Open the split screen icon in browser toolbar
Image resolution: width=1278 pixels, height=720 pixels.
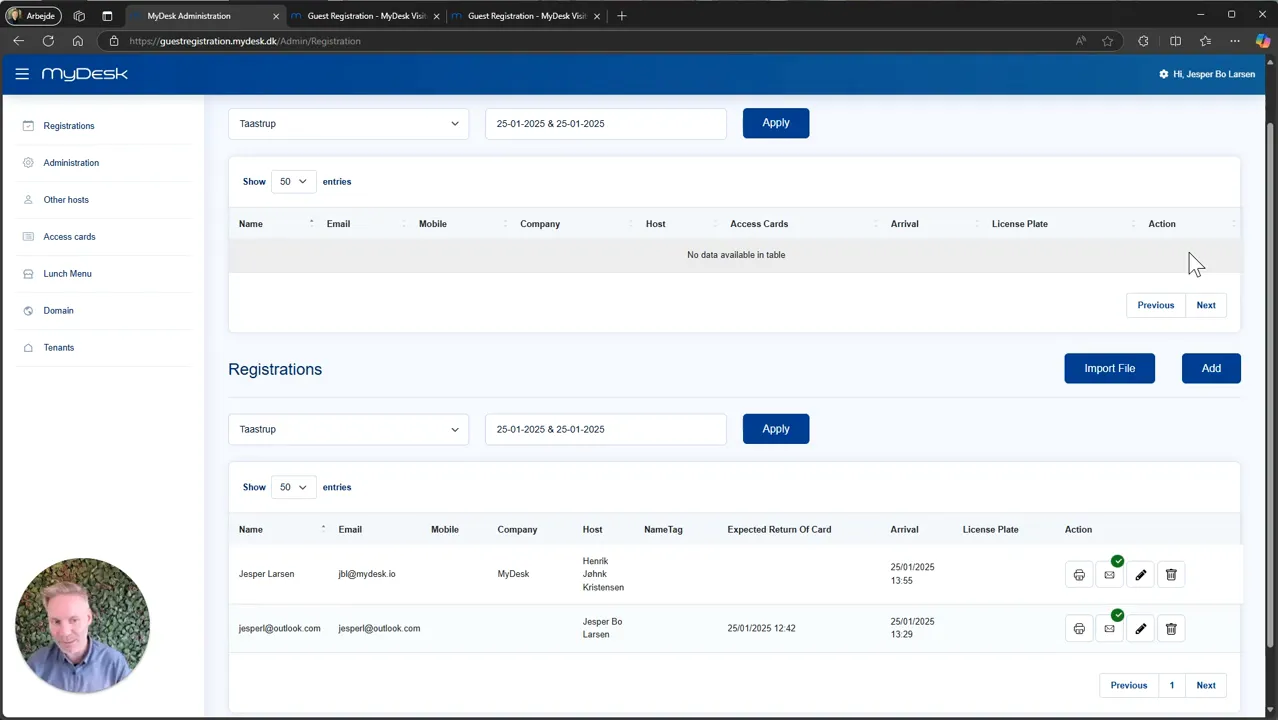coord(1175,41)
